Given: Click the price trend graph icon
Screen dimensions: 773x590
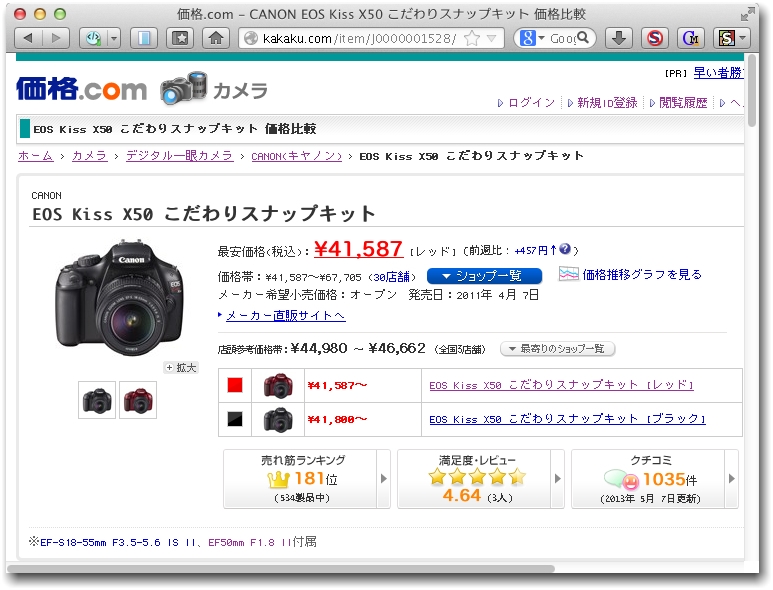Looking at the screenshot, I should click(x=568, y=274).
